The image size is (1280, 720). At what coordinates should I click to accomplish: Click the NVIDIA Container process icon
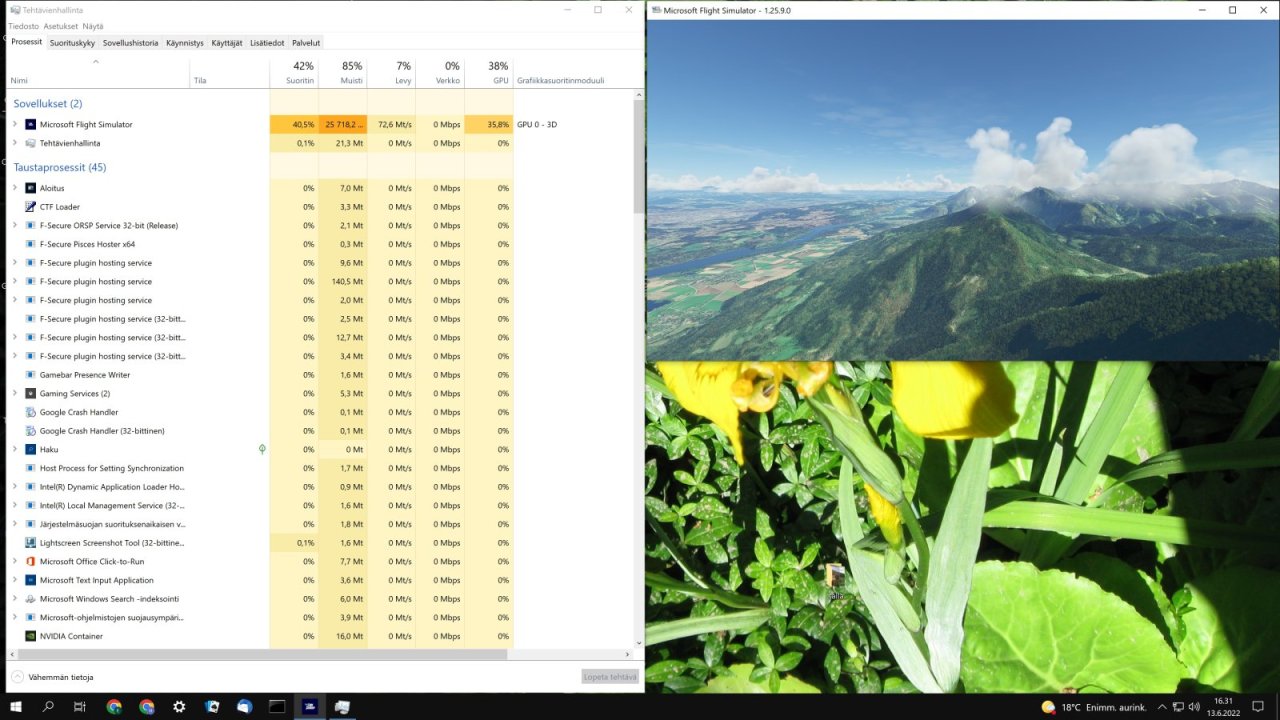point(31,636)
